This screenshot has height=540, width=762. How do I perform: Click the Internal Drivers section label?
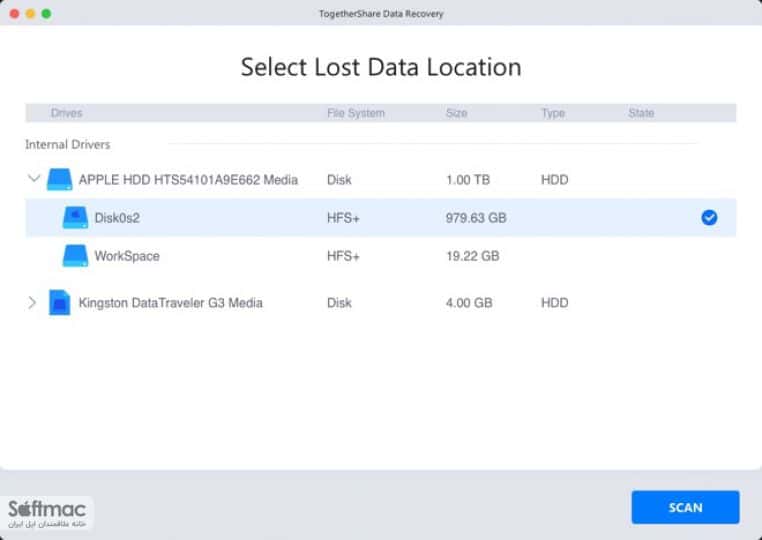click(x=68, y=144)
